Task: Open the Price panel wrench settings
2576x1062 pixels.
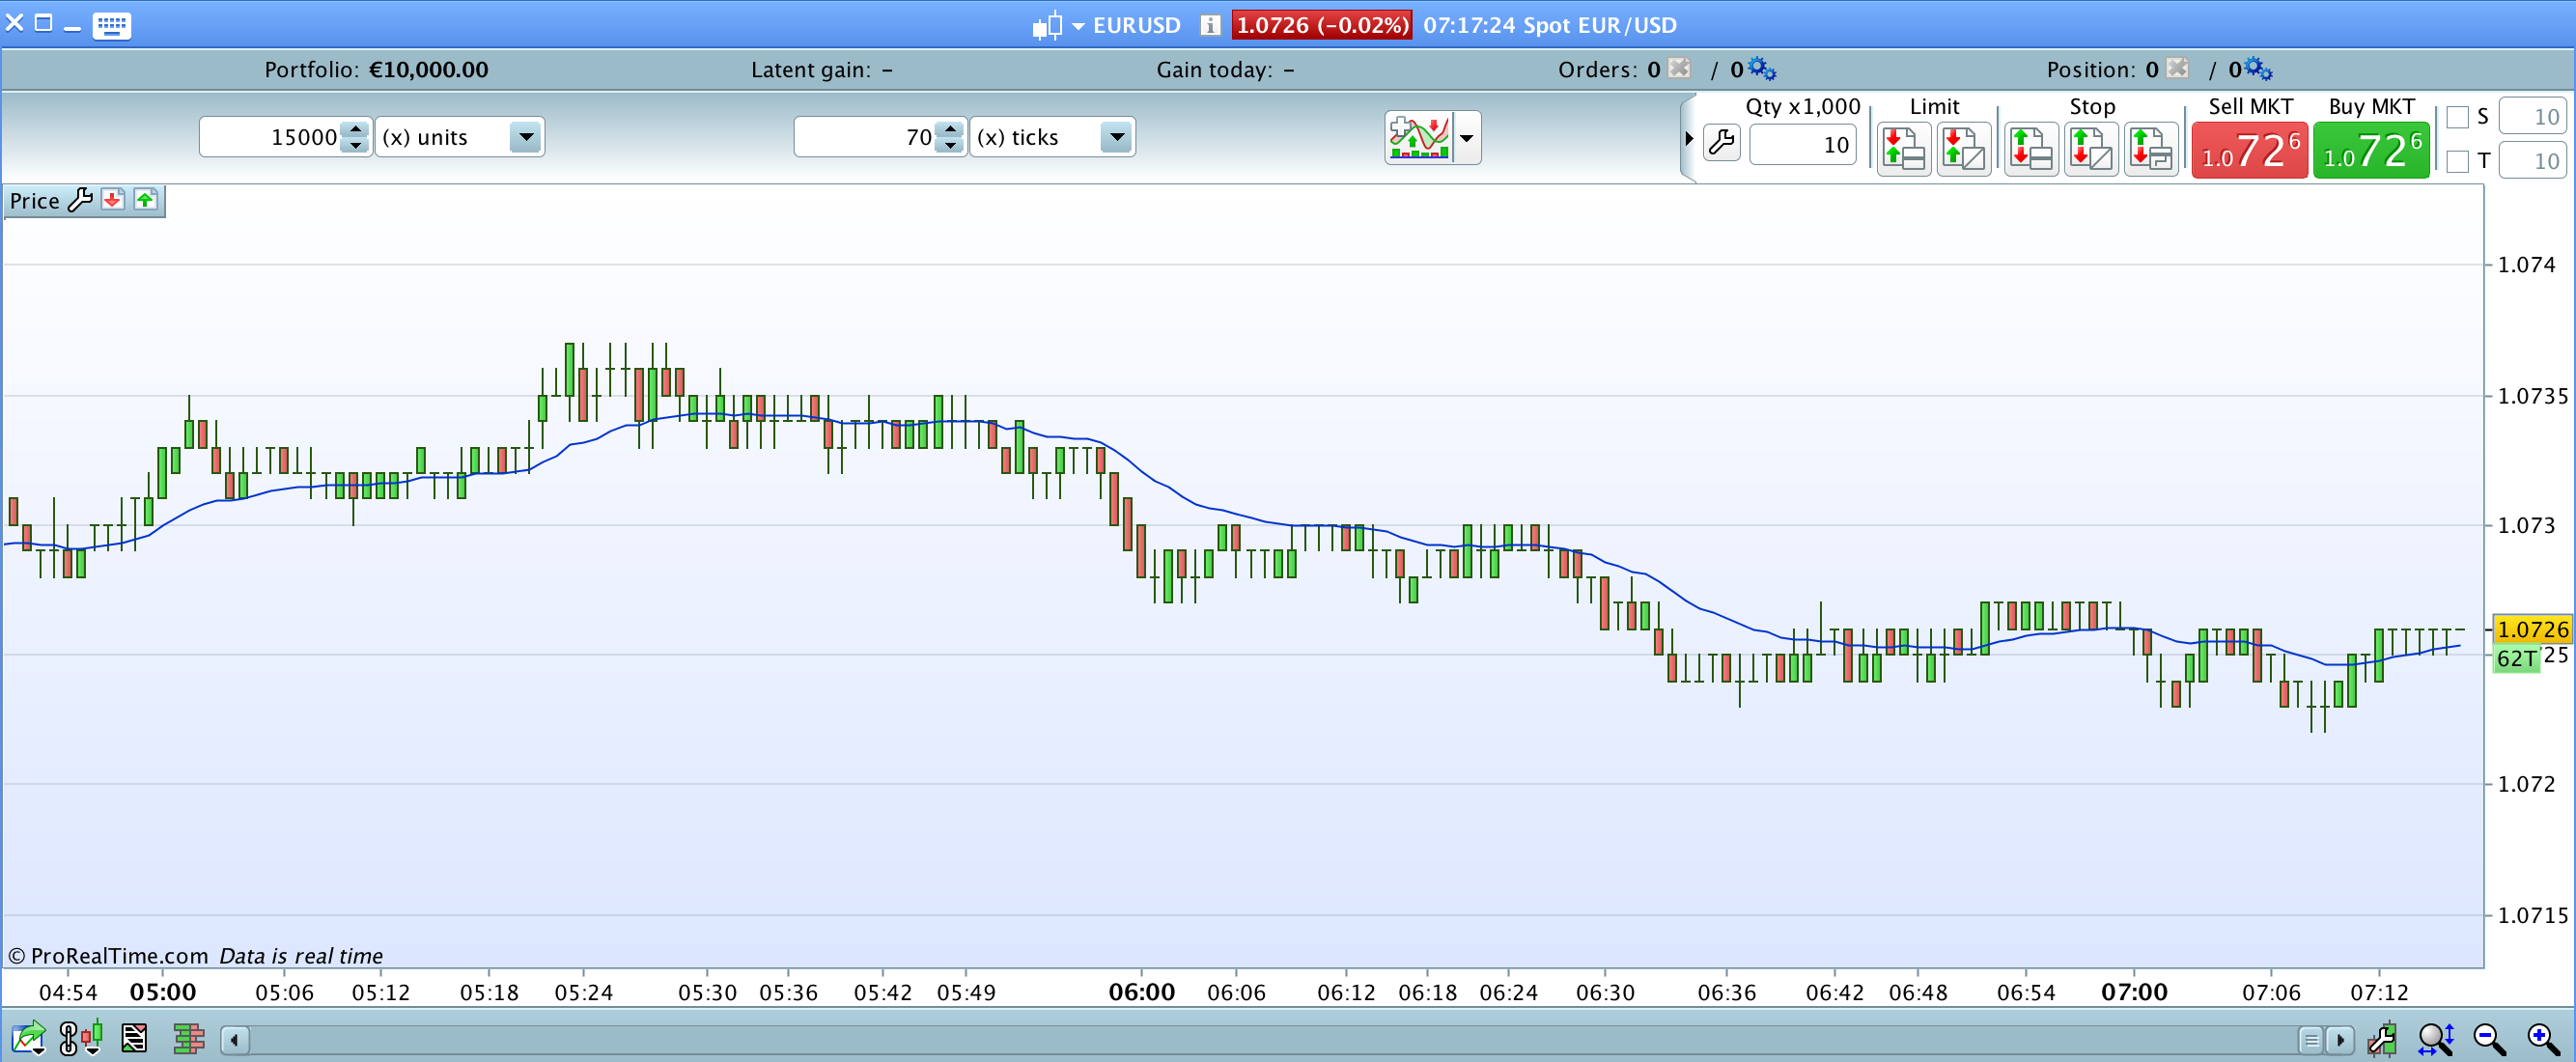Action: 80,200
